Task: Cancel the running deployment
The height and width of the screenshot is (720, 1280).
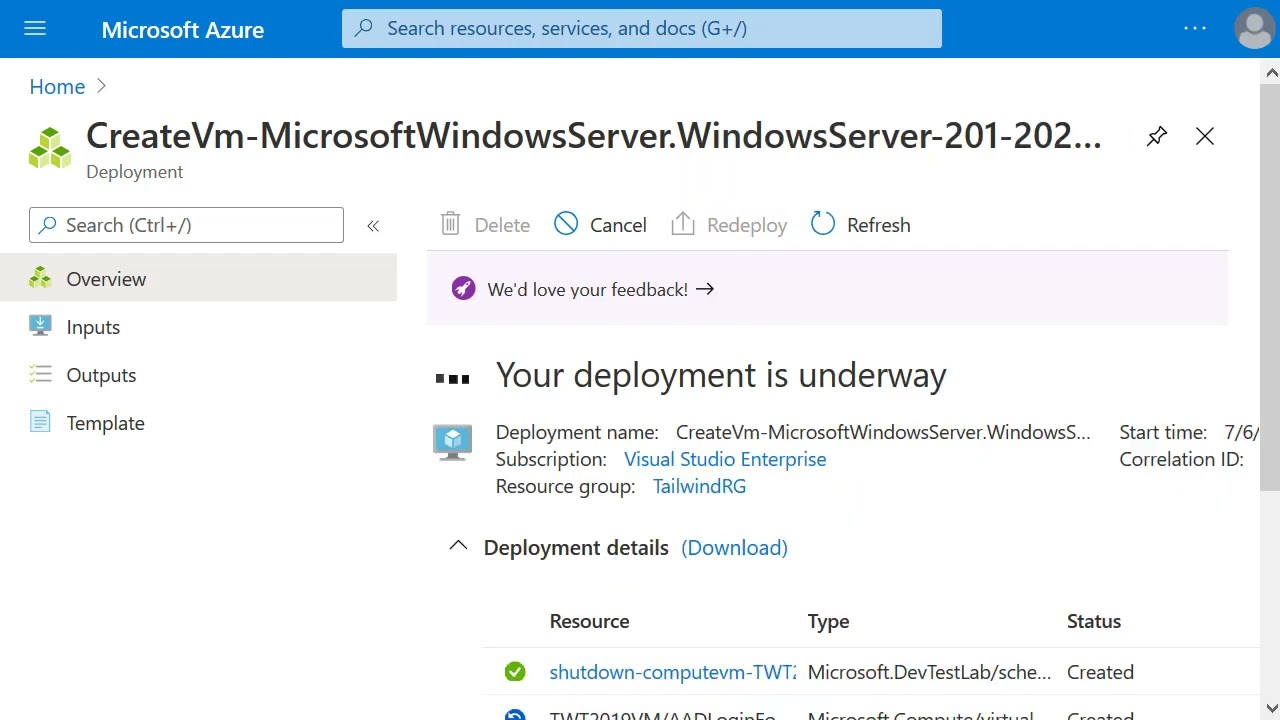Action: tap(600, 224)
